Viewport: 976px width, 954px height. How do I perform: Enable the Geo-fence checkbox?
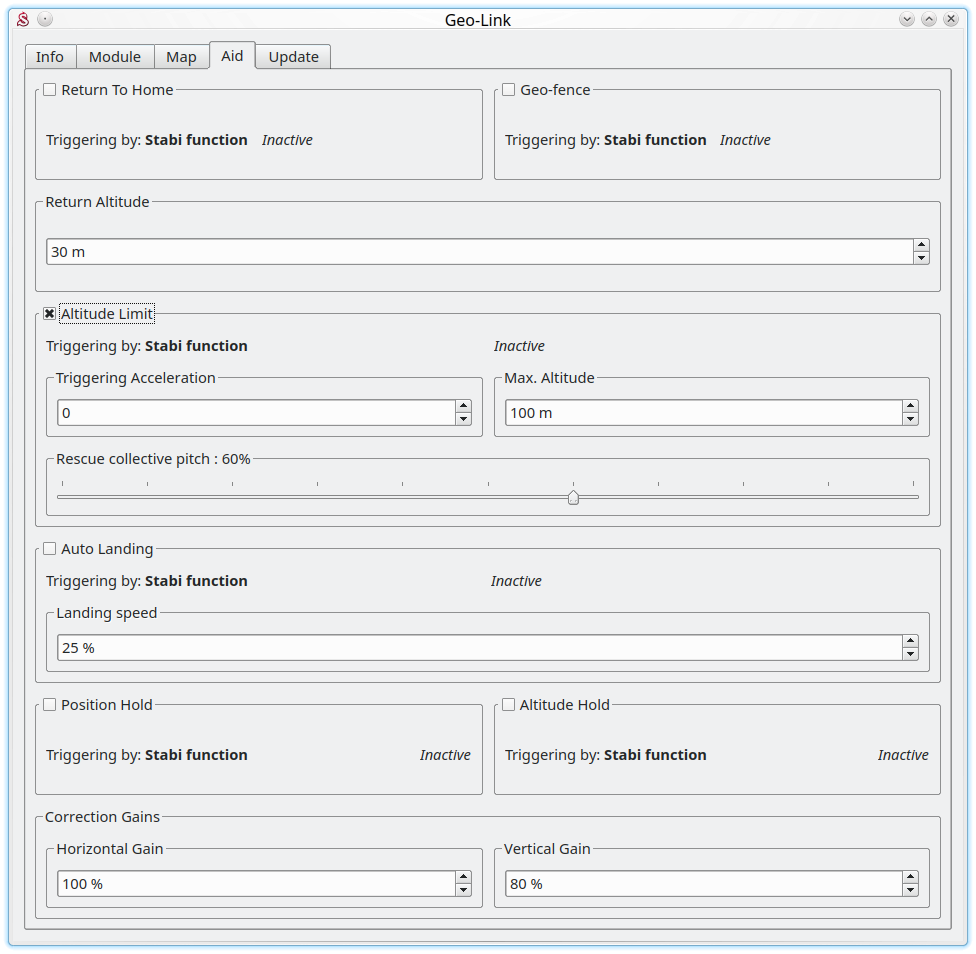pos(508,90)
